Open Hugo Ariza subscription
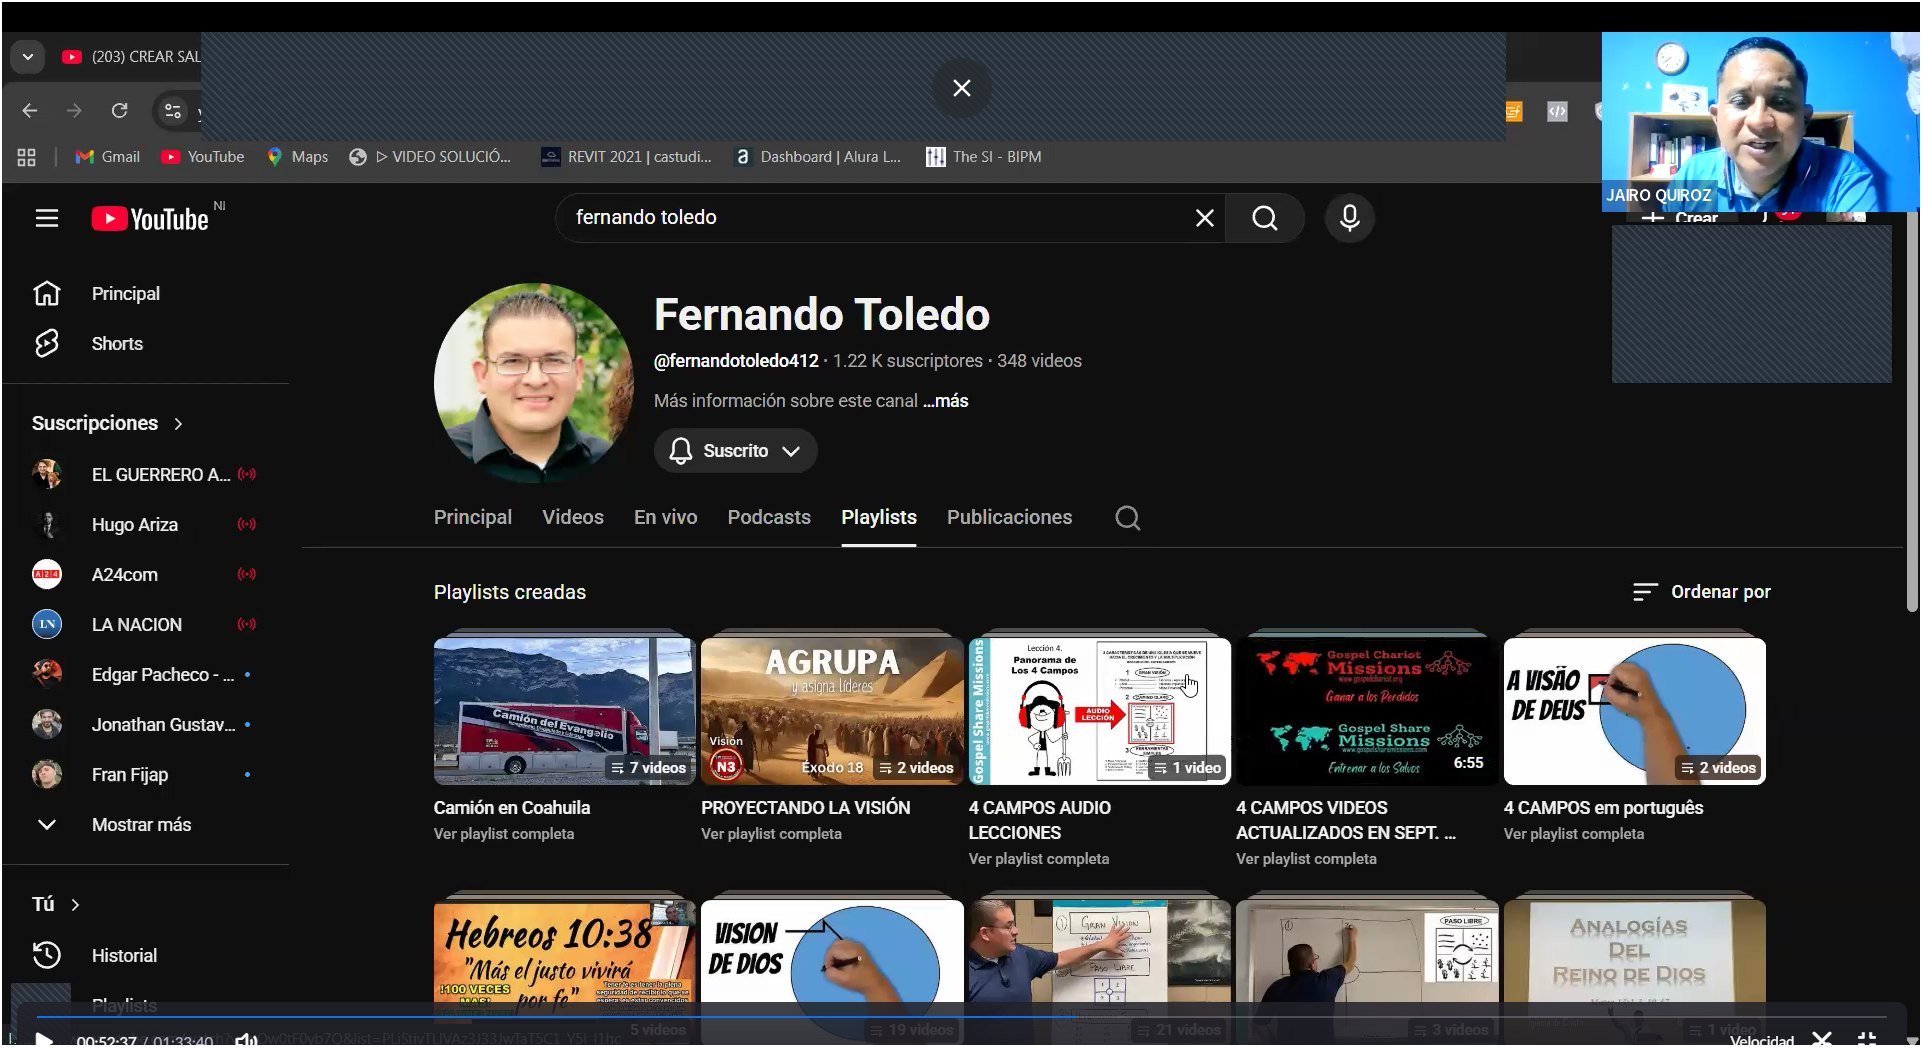 [145, 525]
